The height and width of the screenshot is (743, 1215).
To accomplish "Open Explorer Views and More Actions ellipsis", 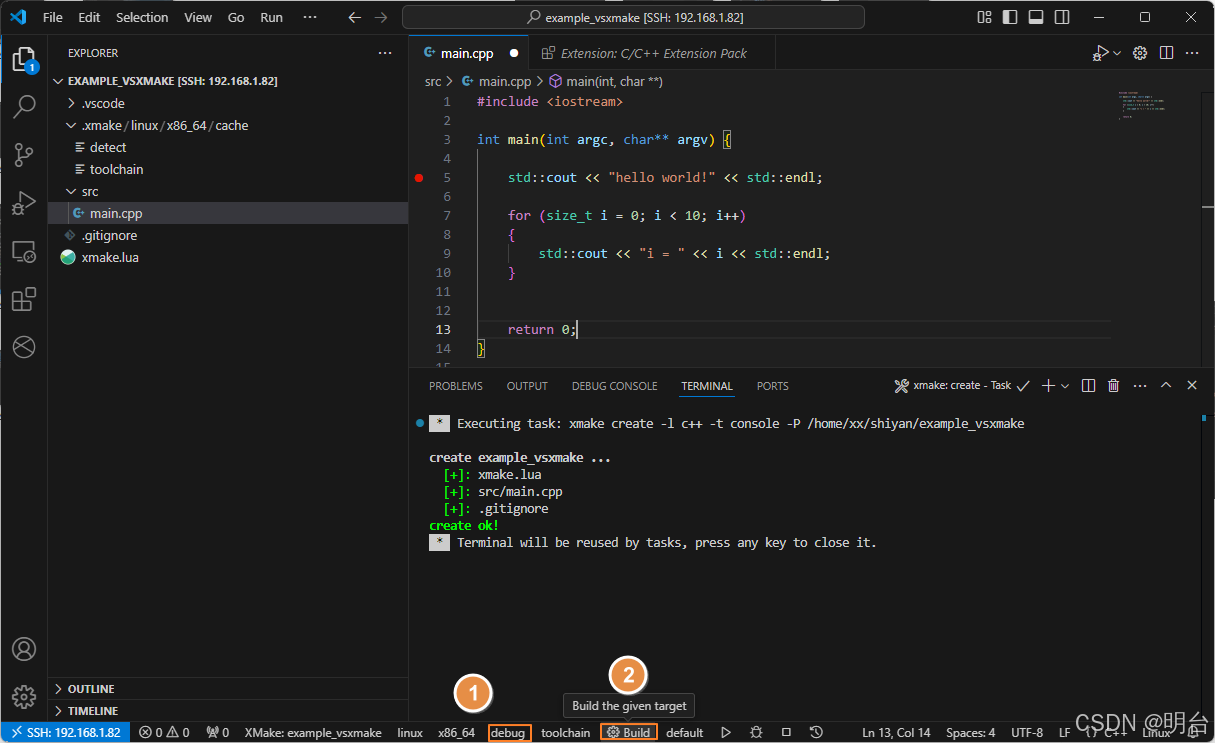I will click(x=385, y=53).
